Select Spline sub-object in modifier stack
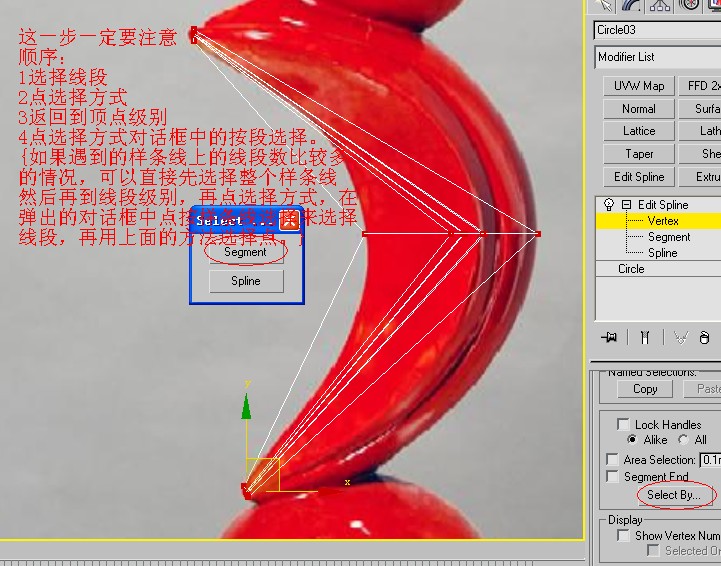The height and width of the screenshot is (566, 721). pyautogui.click(x=663, y=253)
